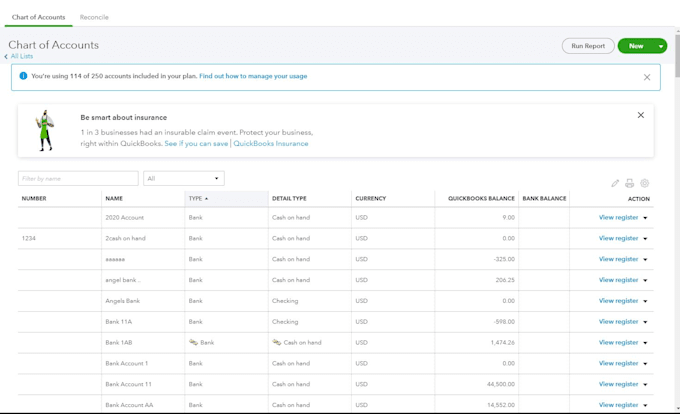Open the table settings gear icon
The width and height of the screenshot is (680, 414).
click(644, 183)
